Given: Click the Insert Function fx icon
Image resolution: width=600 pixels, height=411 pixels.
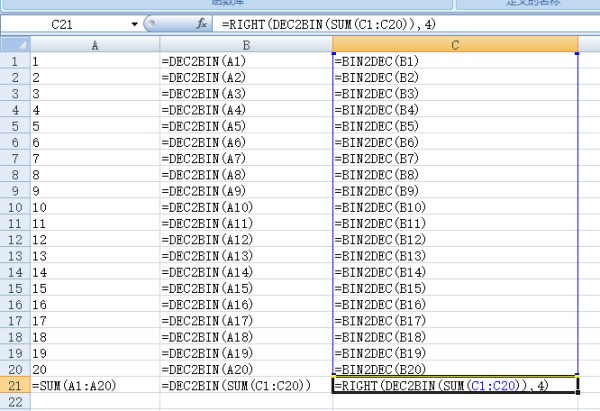Looking at the screenshot, I should point(202,23).
